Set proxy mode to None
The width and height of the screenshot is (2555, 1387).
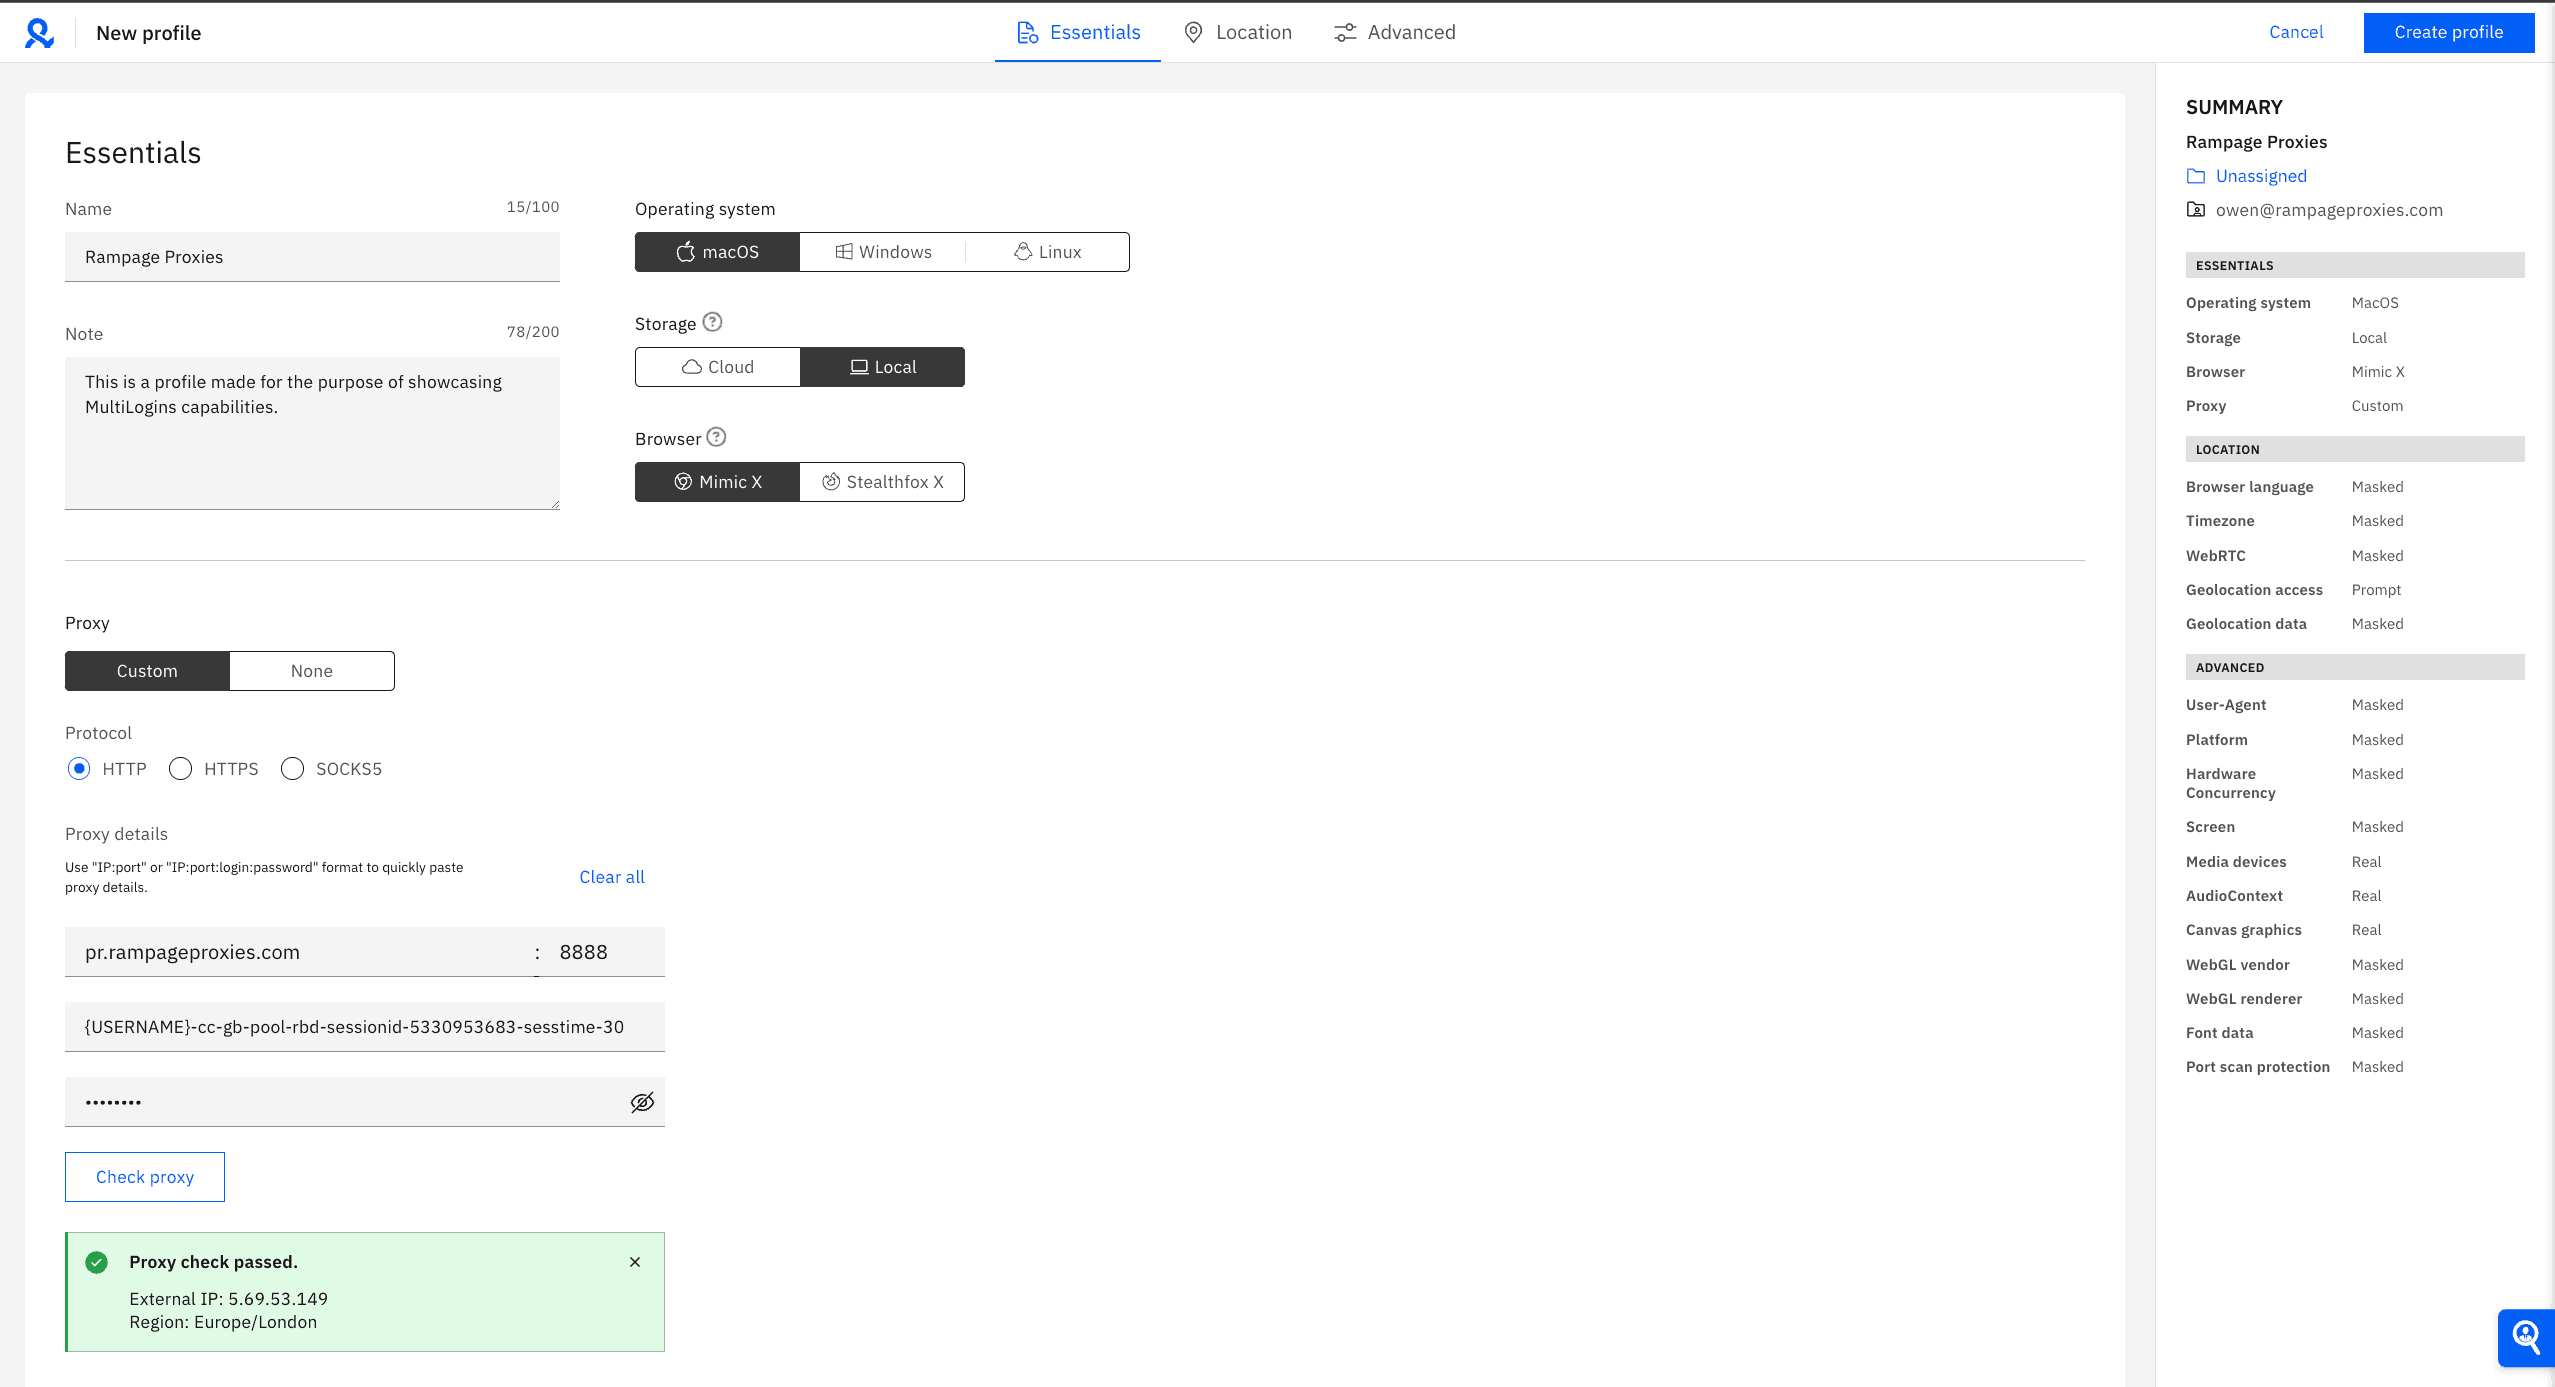coord(312,671)
